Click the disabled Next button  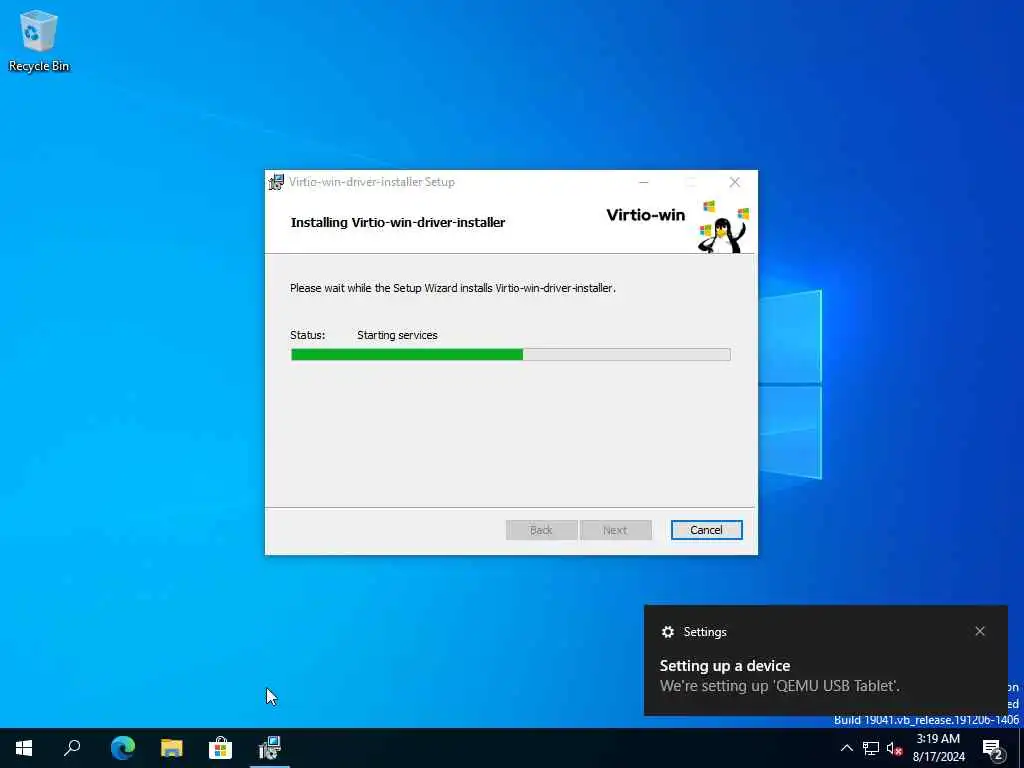615,530
